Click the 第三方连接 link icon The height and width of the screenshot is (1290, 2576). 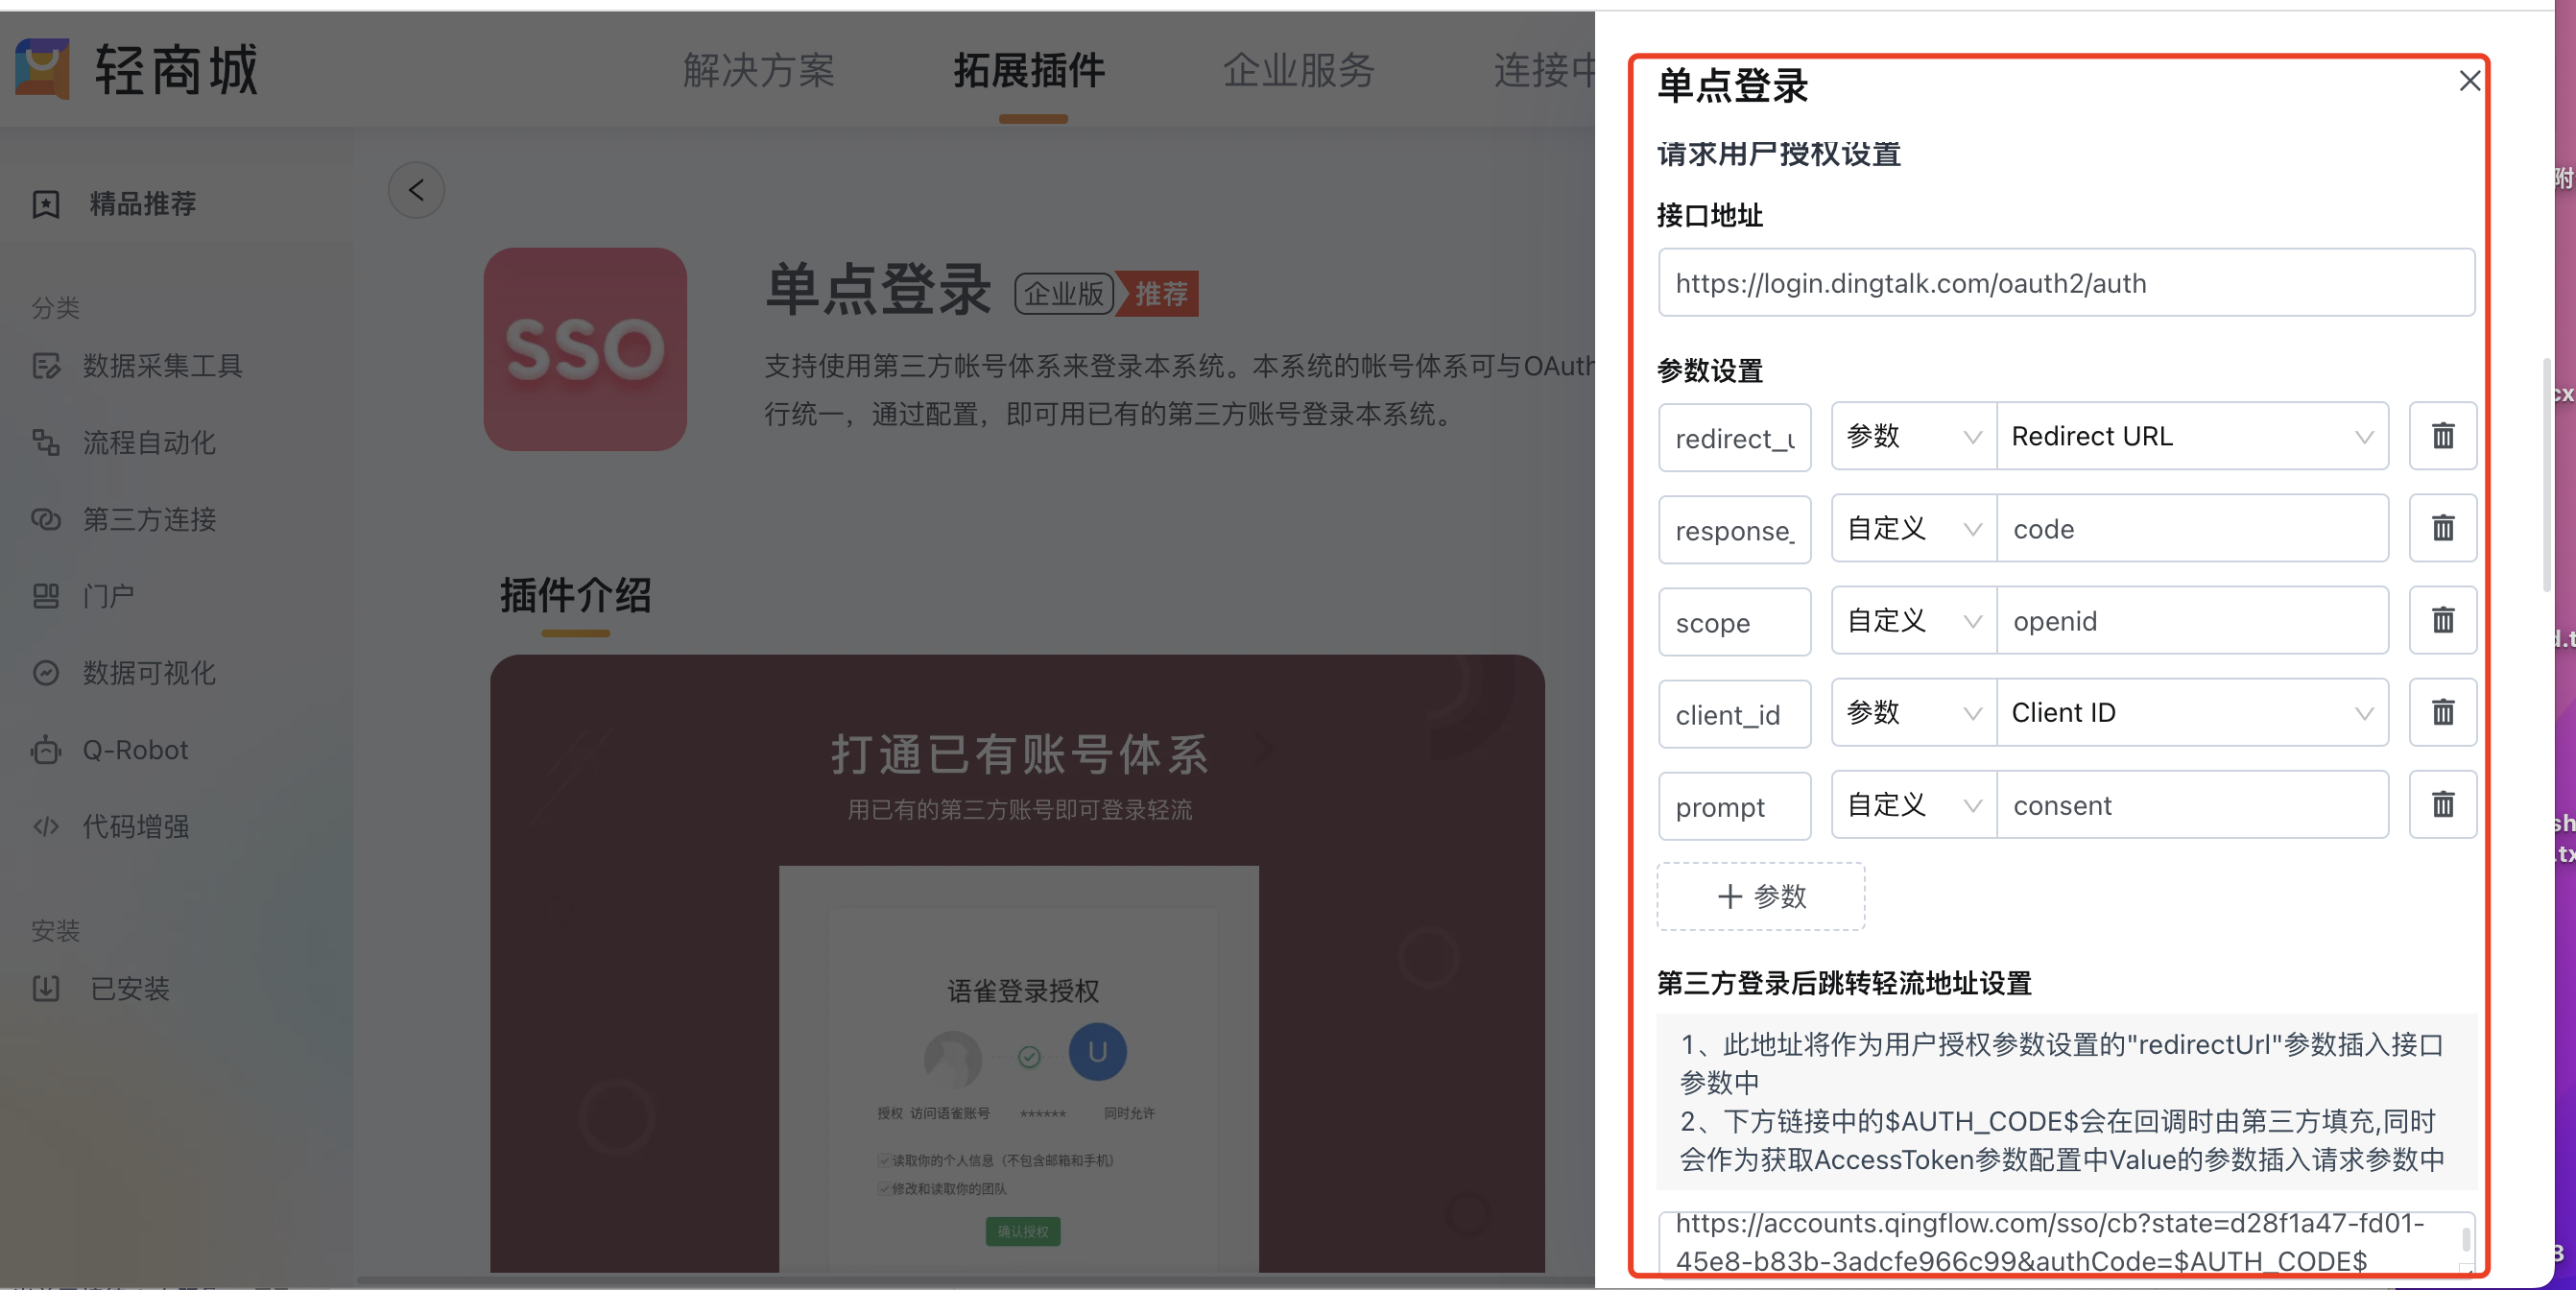pos(46,519)
